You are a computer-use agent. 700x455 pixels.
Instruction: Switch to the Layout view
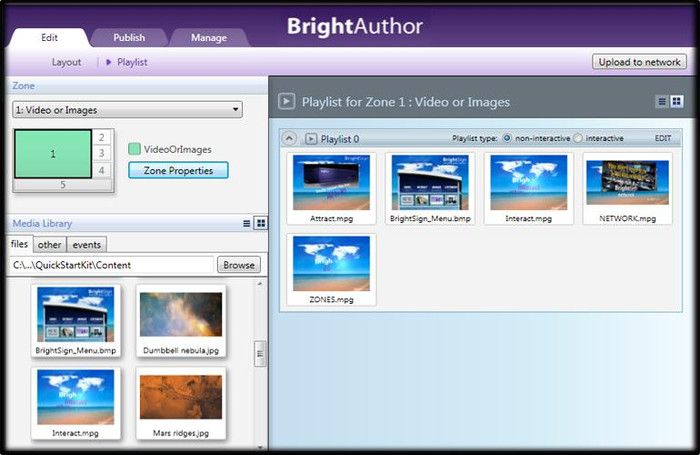[x=67, y=62]
